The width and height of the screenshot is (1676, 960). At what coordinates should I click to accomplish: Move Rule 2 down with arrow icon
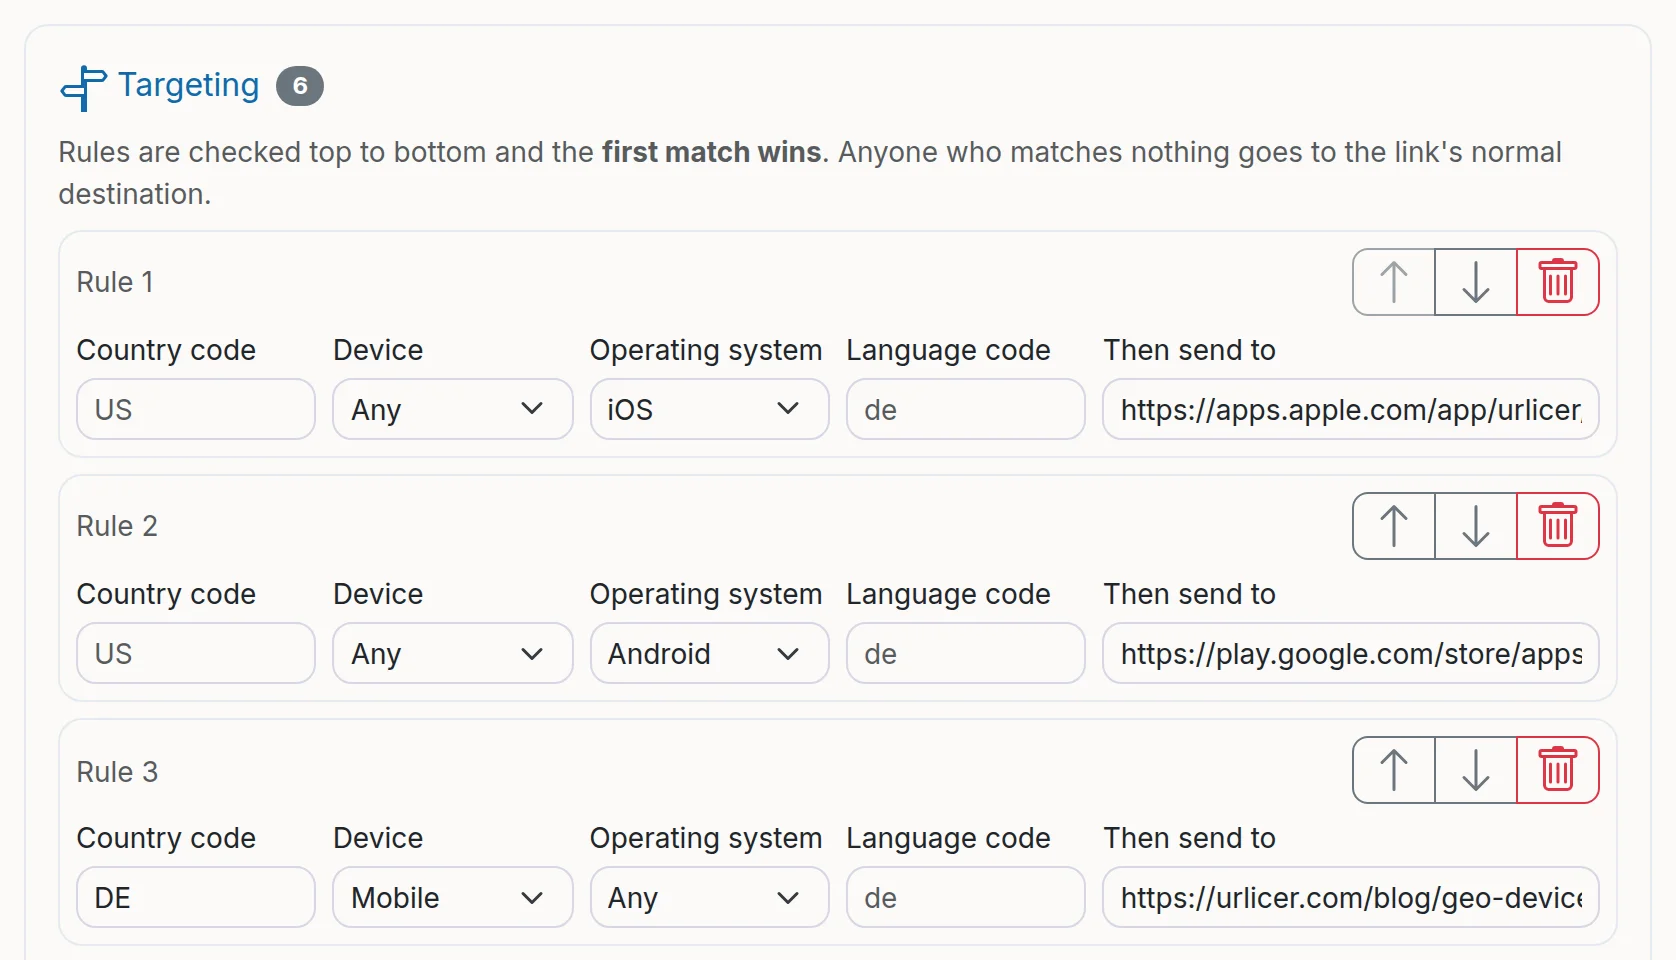pos(1476,526)
